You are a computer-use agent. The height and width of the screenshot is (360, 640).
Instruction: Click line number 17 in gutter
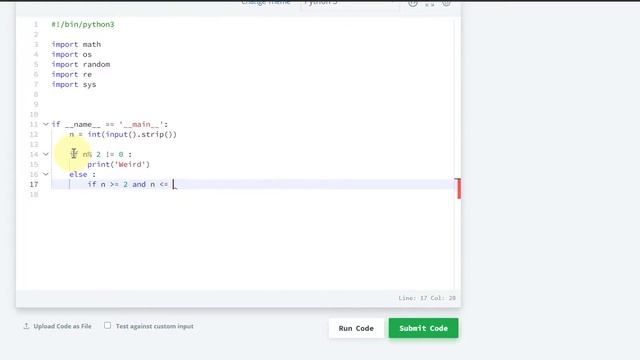[34, 184]
